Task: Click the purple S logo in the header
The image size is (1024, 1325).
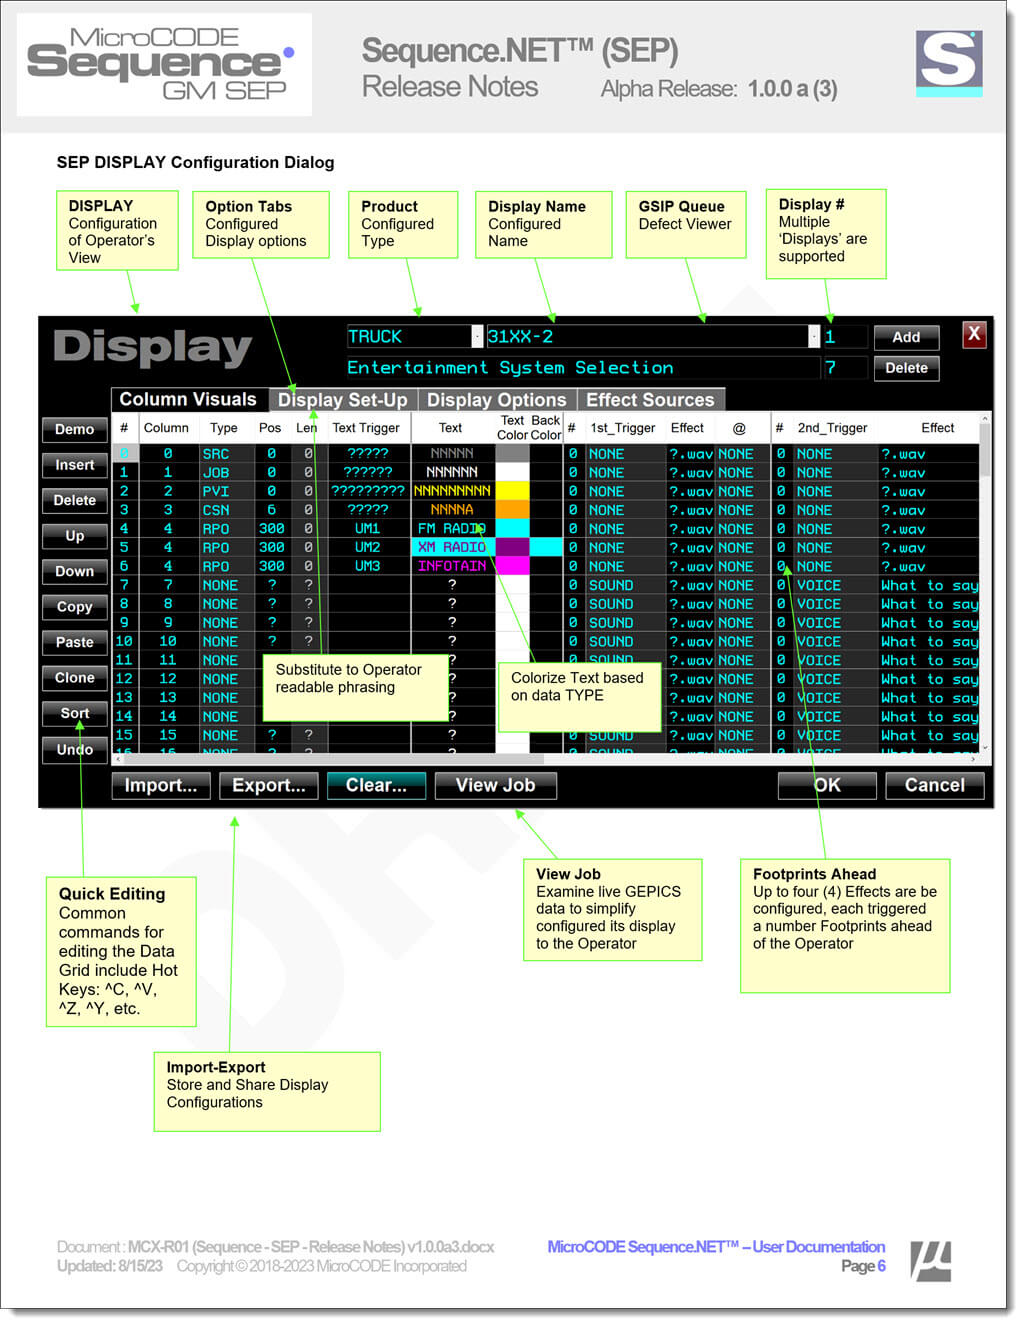Action: (x=949, y=63)
